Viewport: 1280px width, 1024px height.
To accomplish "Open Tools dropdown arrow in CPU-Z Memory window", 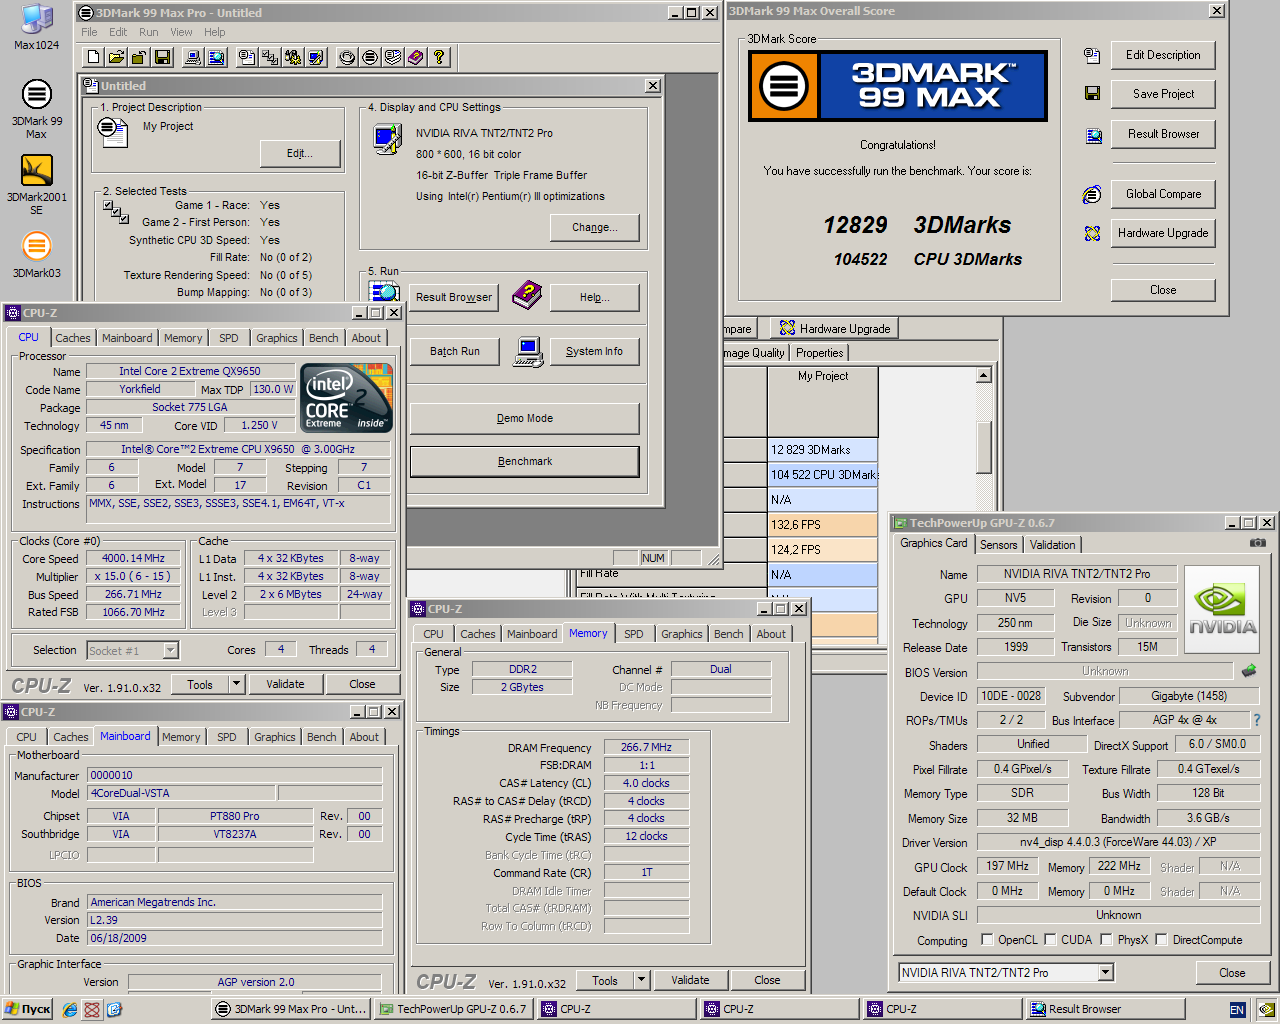I will (x=641, y=980).
